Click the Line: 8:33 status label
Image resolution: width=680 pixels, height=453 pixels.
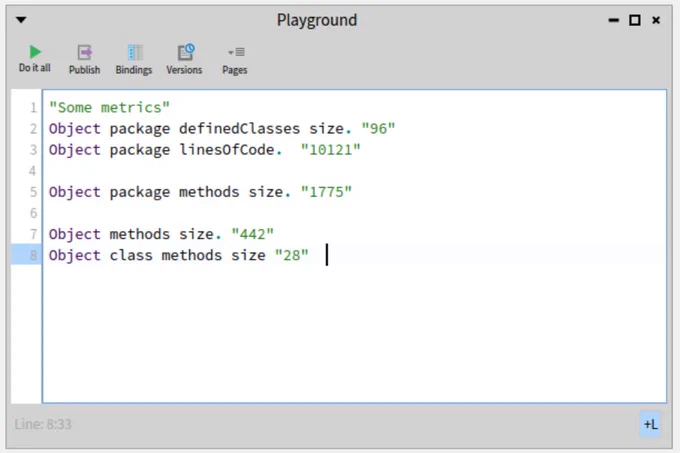[43, 424]
